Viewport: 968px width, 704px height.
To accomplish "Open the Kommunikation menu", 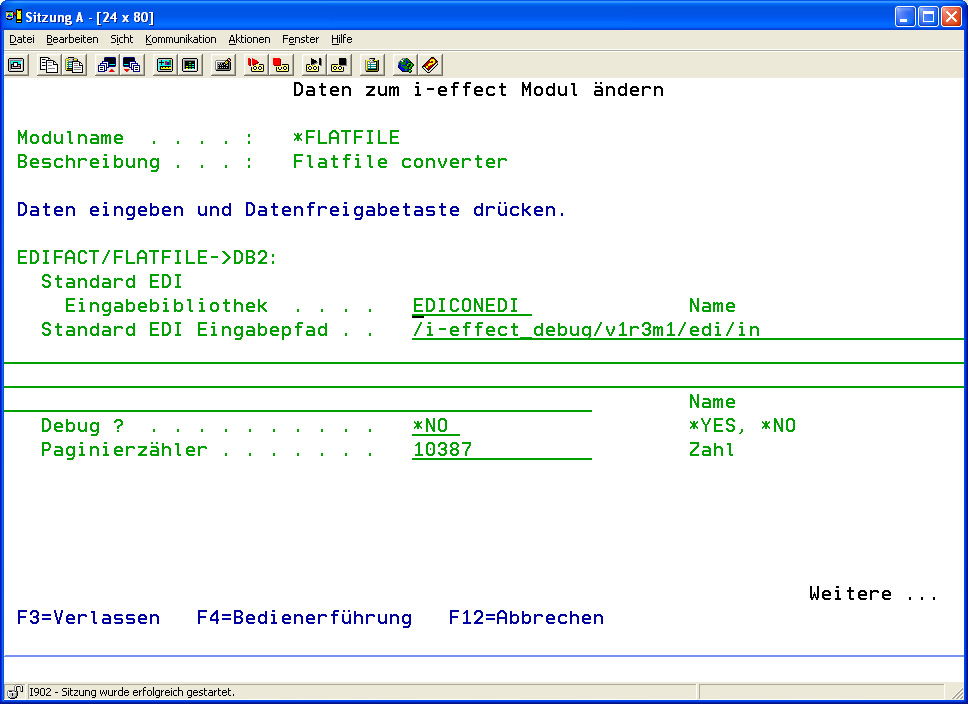I will 180,39.
